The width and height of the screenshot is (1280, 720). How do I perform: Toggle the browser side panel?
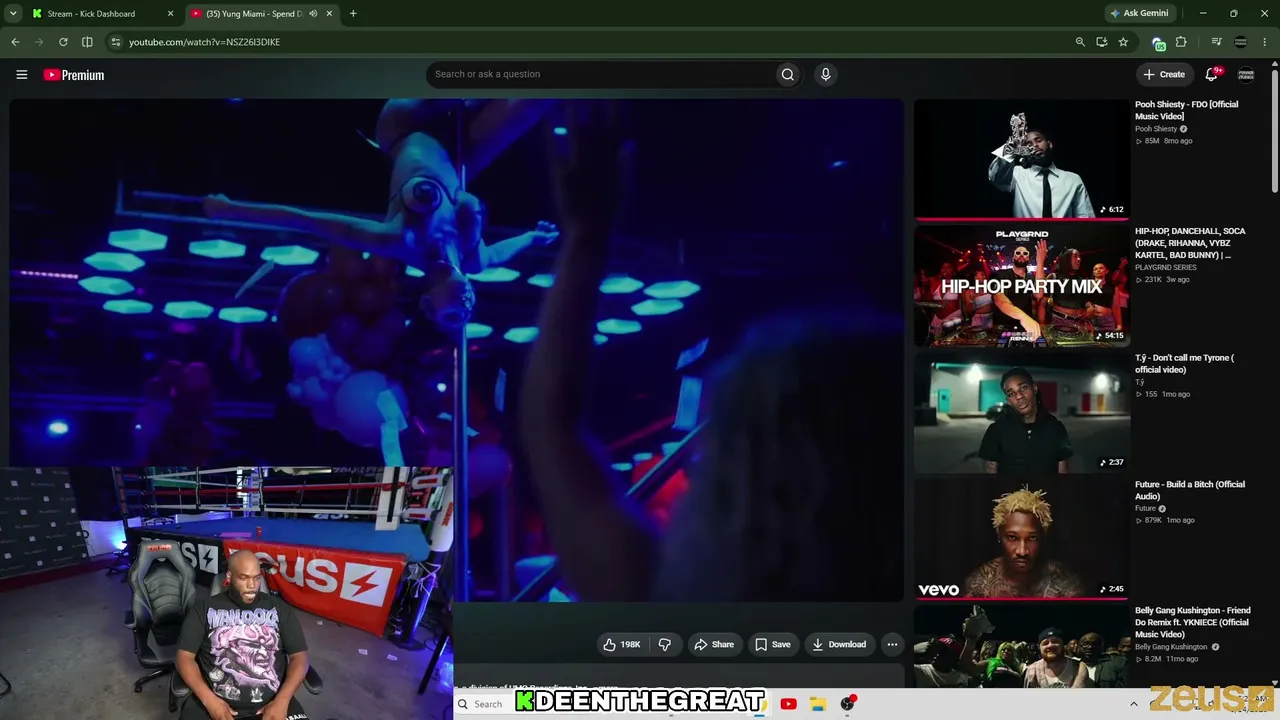click(x=87, y=42)
